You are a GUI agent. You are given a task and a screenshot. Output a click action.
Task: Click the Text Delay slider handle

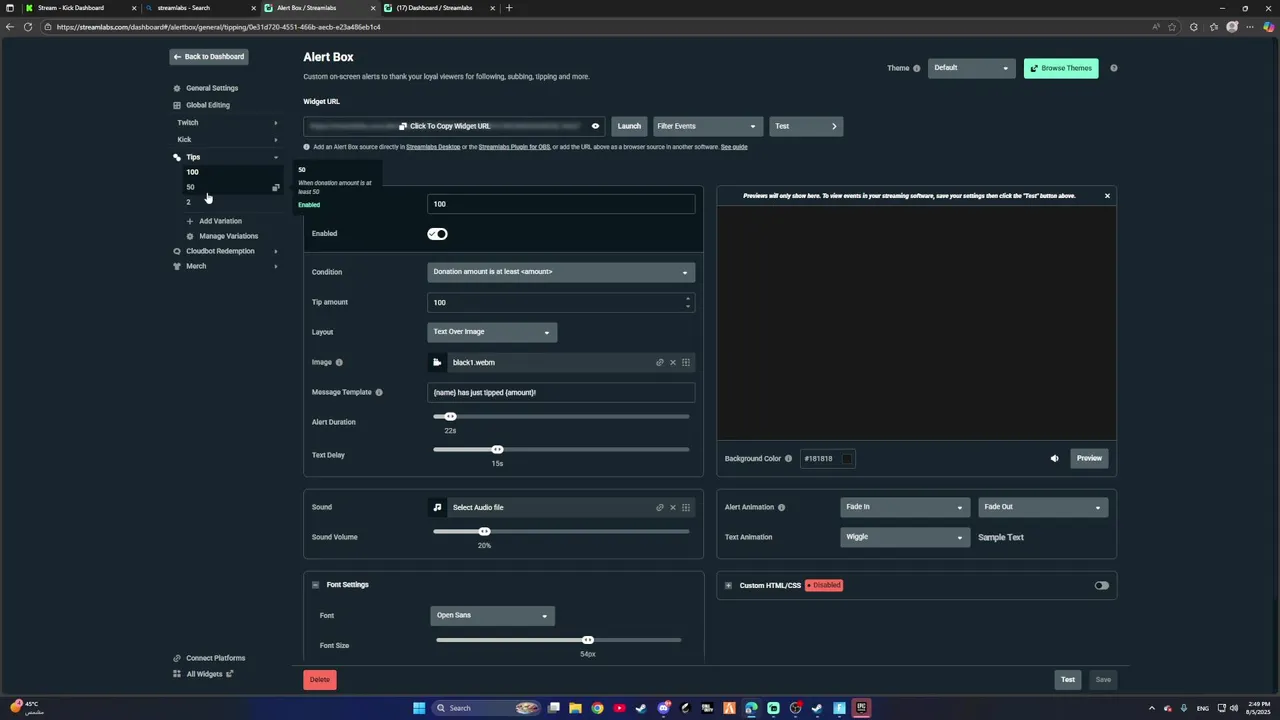(497, 450)
